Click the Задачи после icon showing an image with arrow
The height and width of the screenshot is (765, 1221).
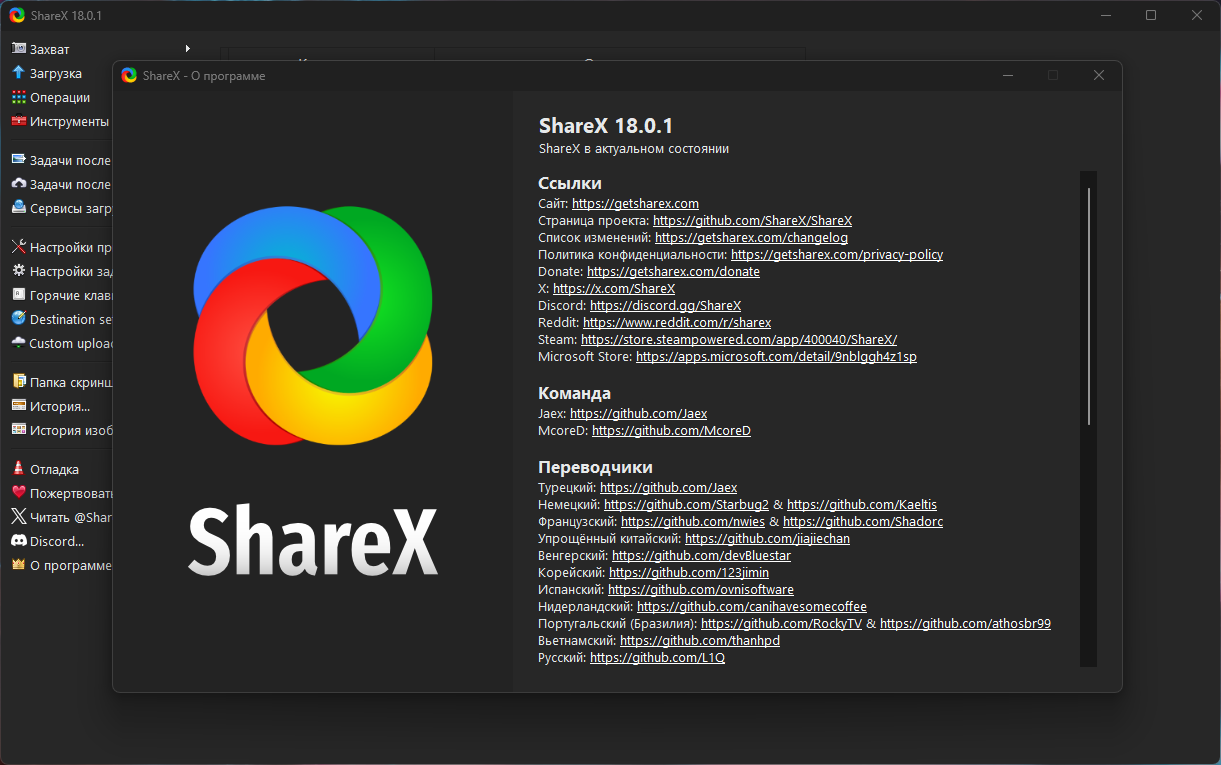coord(18,160)
